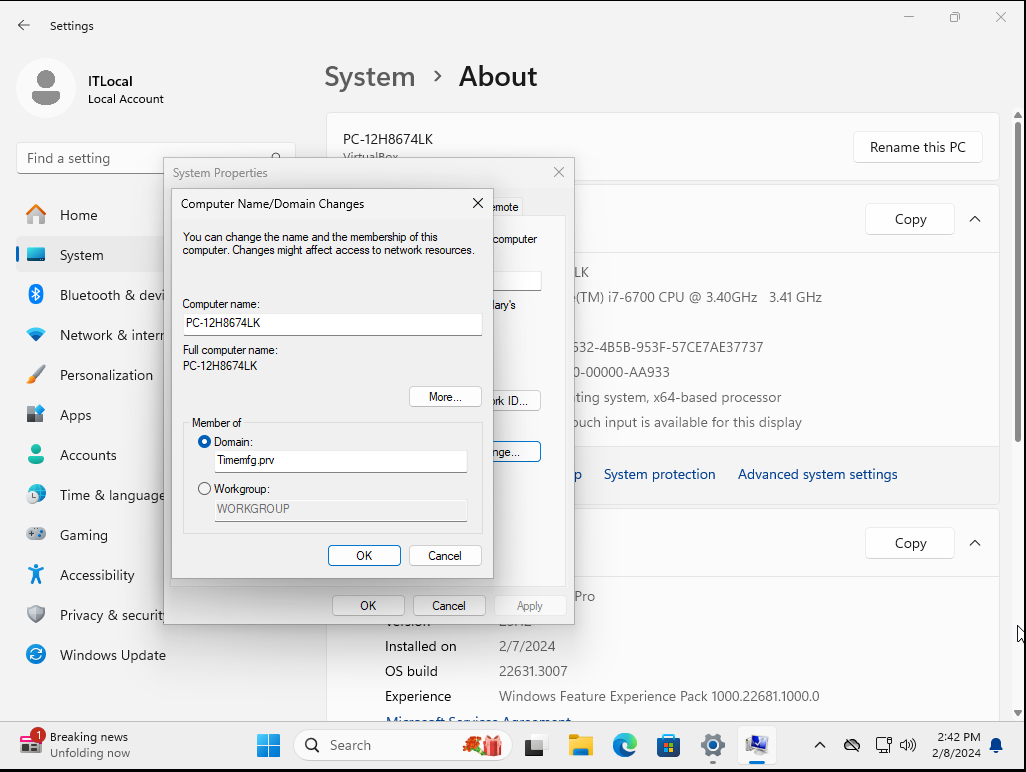Click the Domain text field

341,461
